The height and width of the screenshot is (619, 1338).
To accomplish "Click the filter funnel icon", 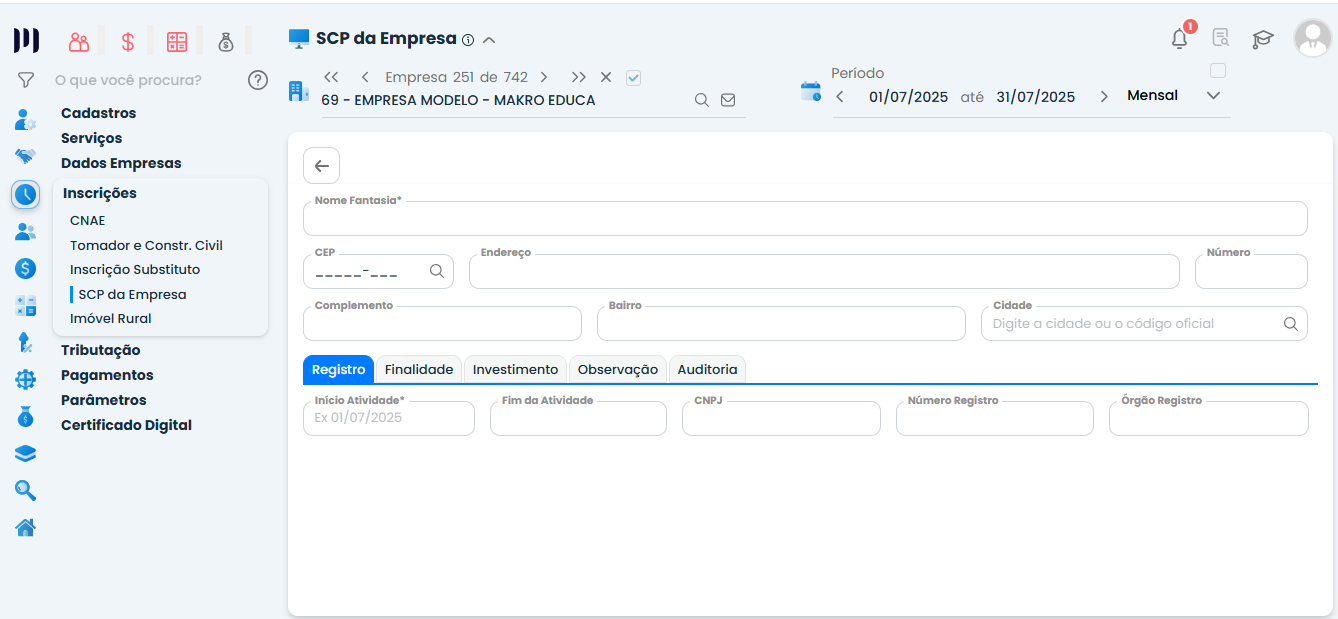I will pyautogui.click(x=26, y=80).
